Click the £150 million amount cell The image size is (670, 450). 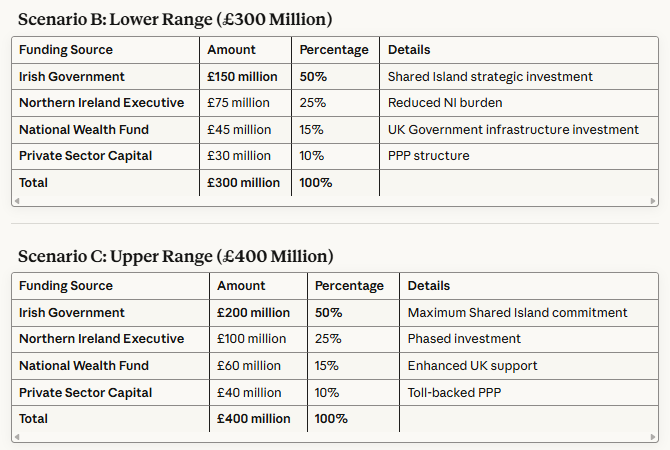(x=243, y=76)
